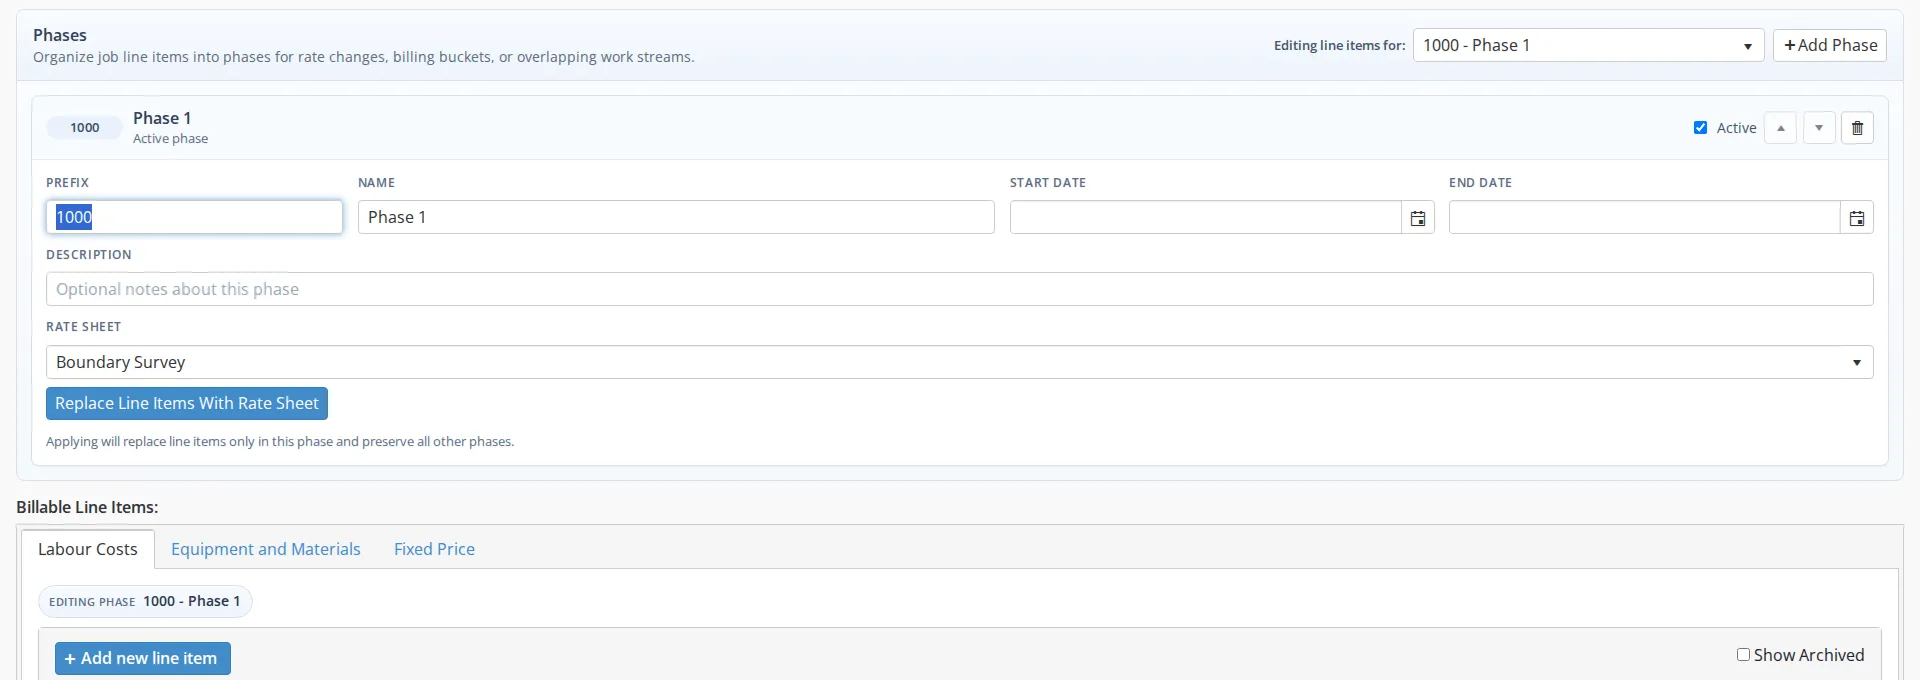The image size is (1920, 680).
Task: Click the 'Phase 1' phase header title
Action: 162,118
